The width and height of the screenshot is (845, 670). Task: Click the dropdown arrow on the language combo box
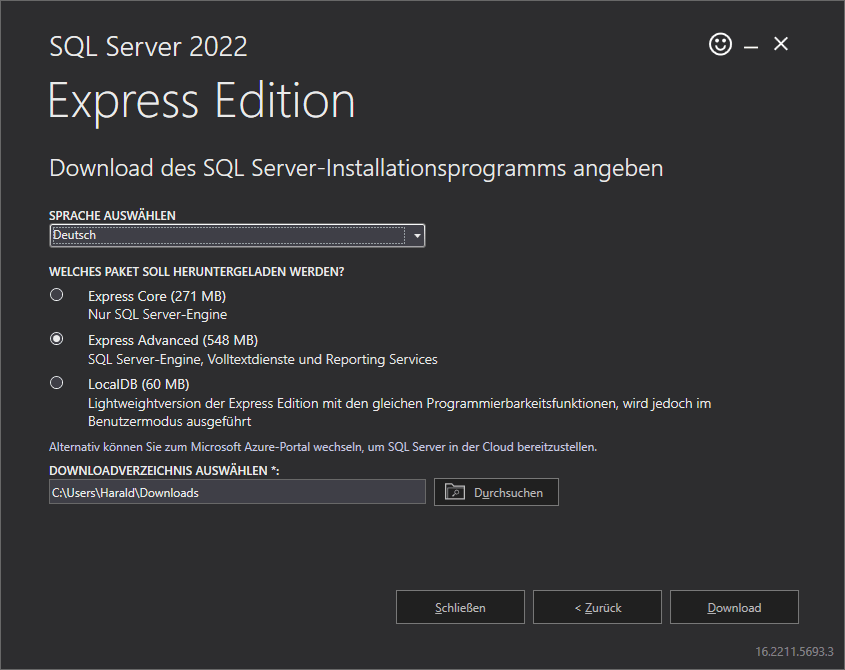click(x=416, y=235)
